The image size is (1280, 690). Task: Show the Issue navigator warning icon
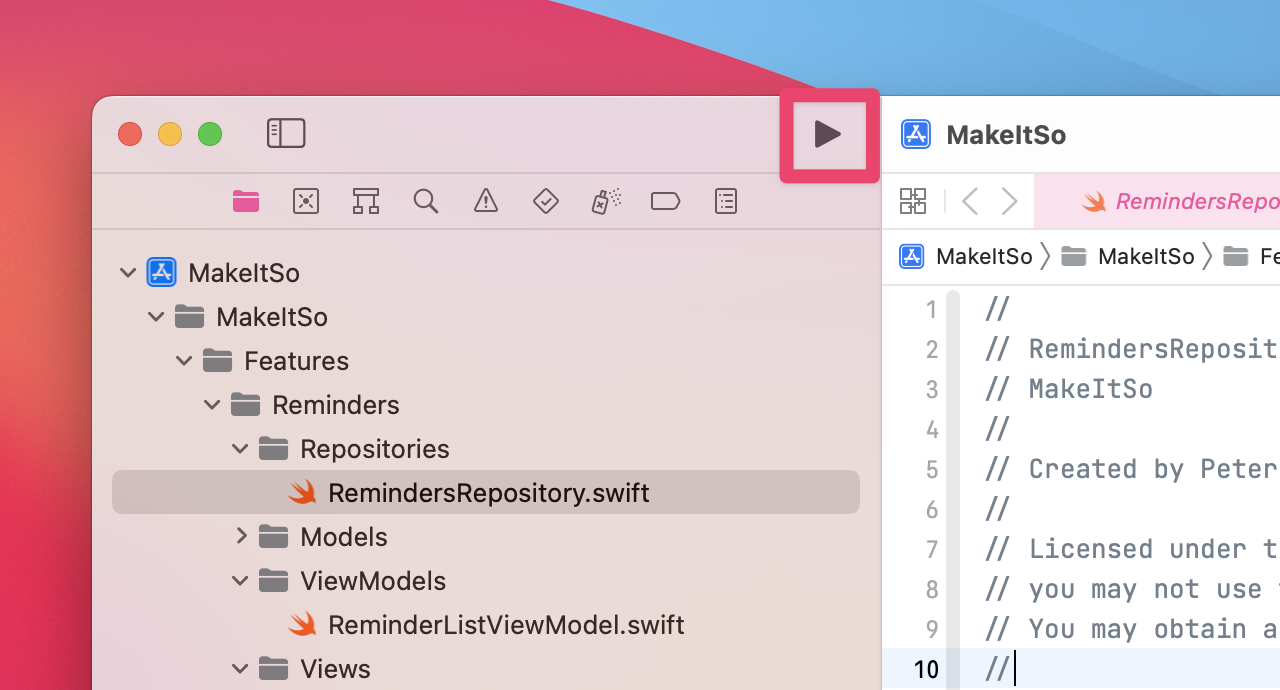[486, 201]
